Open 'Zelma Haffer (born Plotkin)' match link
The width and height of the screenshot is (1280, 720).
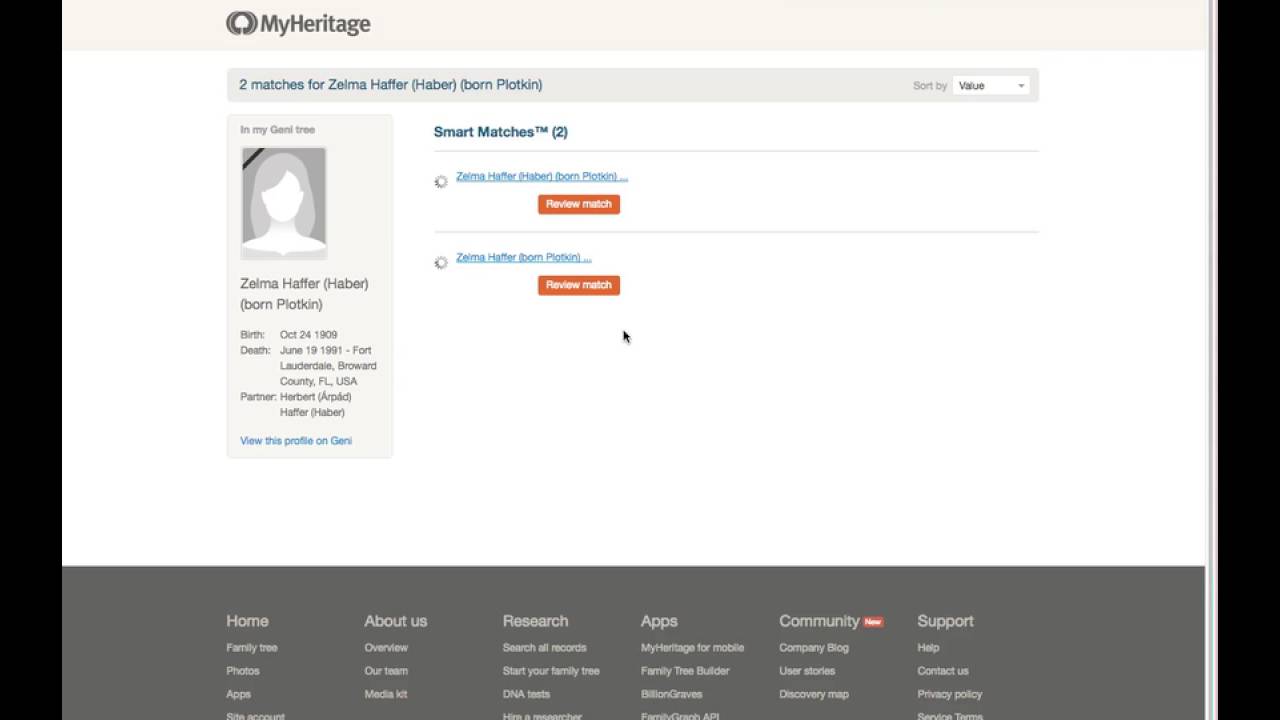[x=524, y=258]
